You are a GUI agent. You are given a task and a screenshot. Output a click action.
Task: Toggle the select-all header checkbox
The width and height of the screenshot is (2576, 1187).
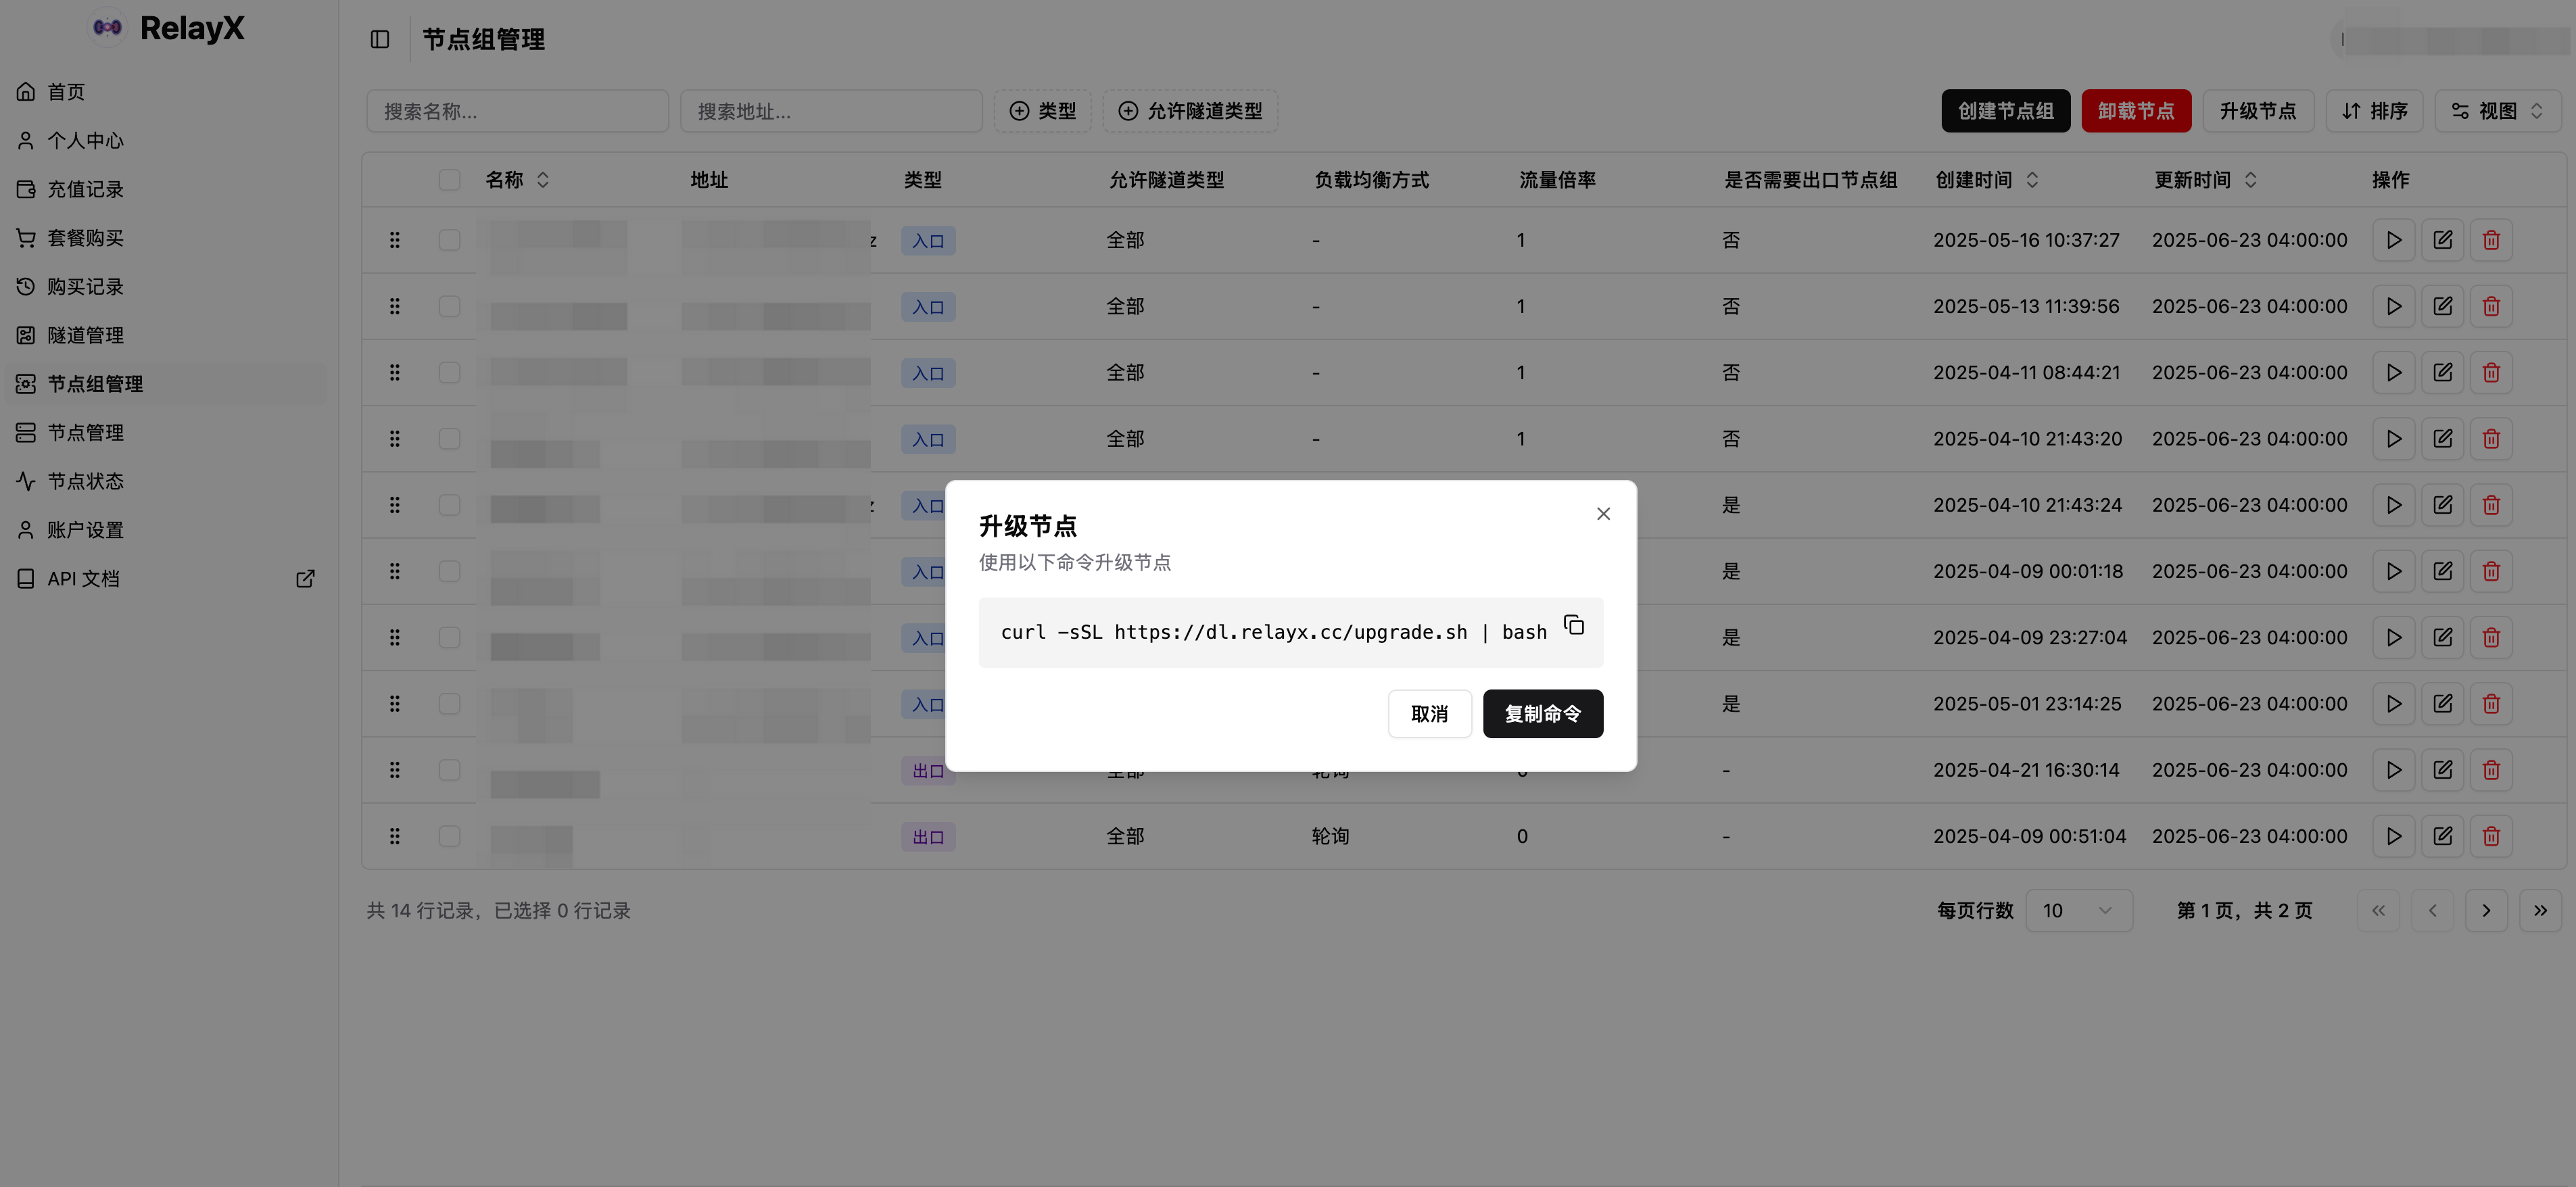pos(449,180)
